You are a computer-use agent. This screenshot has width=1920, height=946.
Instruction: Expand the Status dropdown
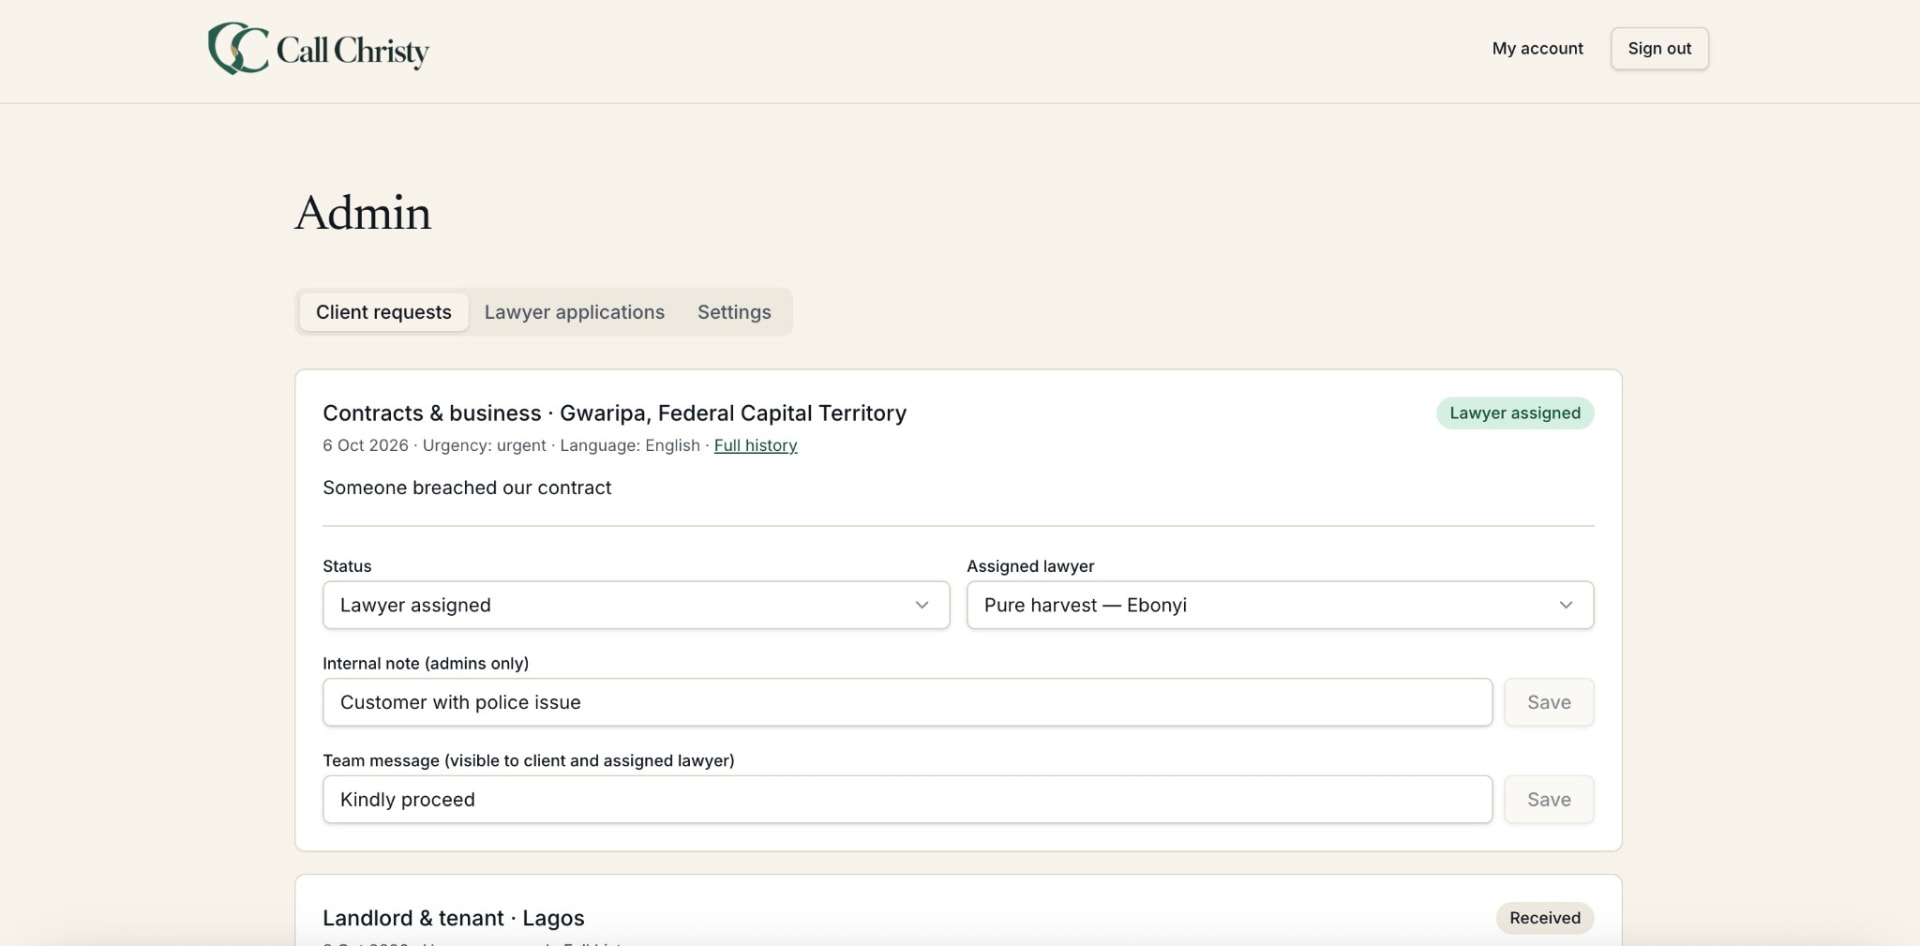636,605
